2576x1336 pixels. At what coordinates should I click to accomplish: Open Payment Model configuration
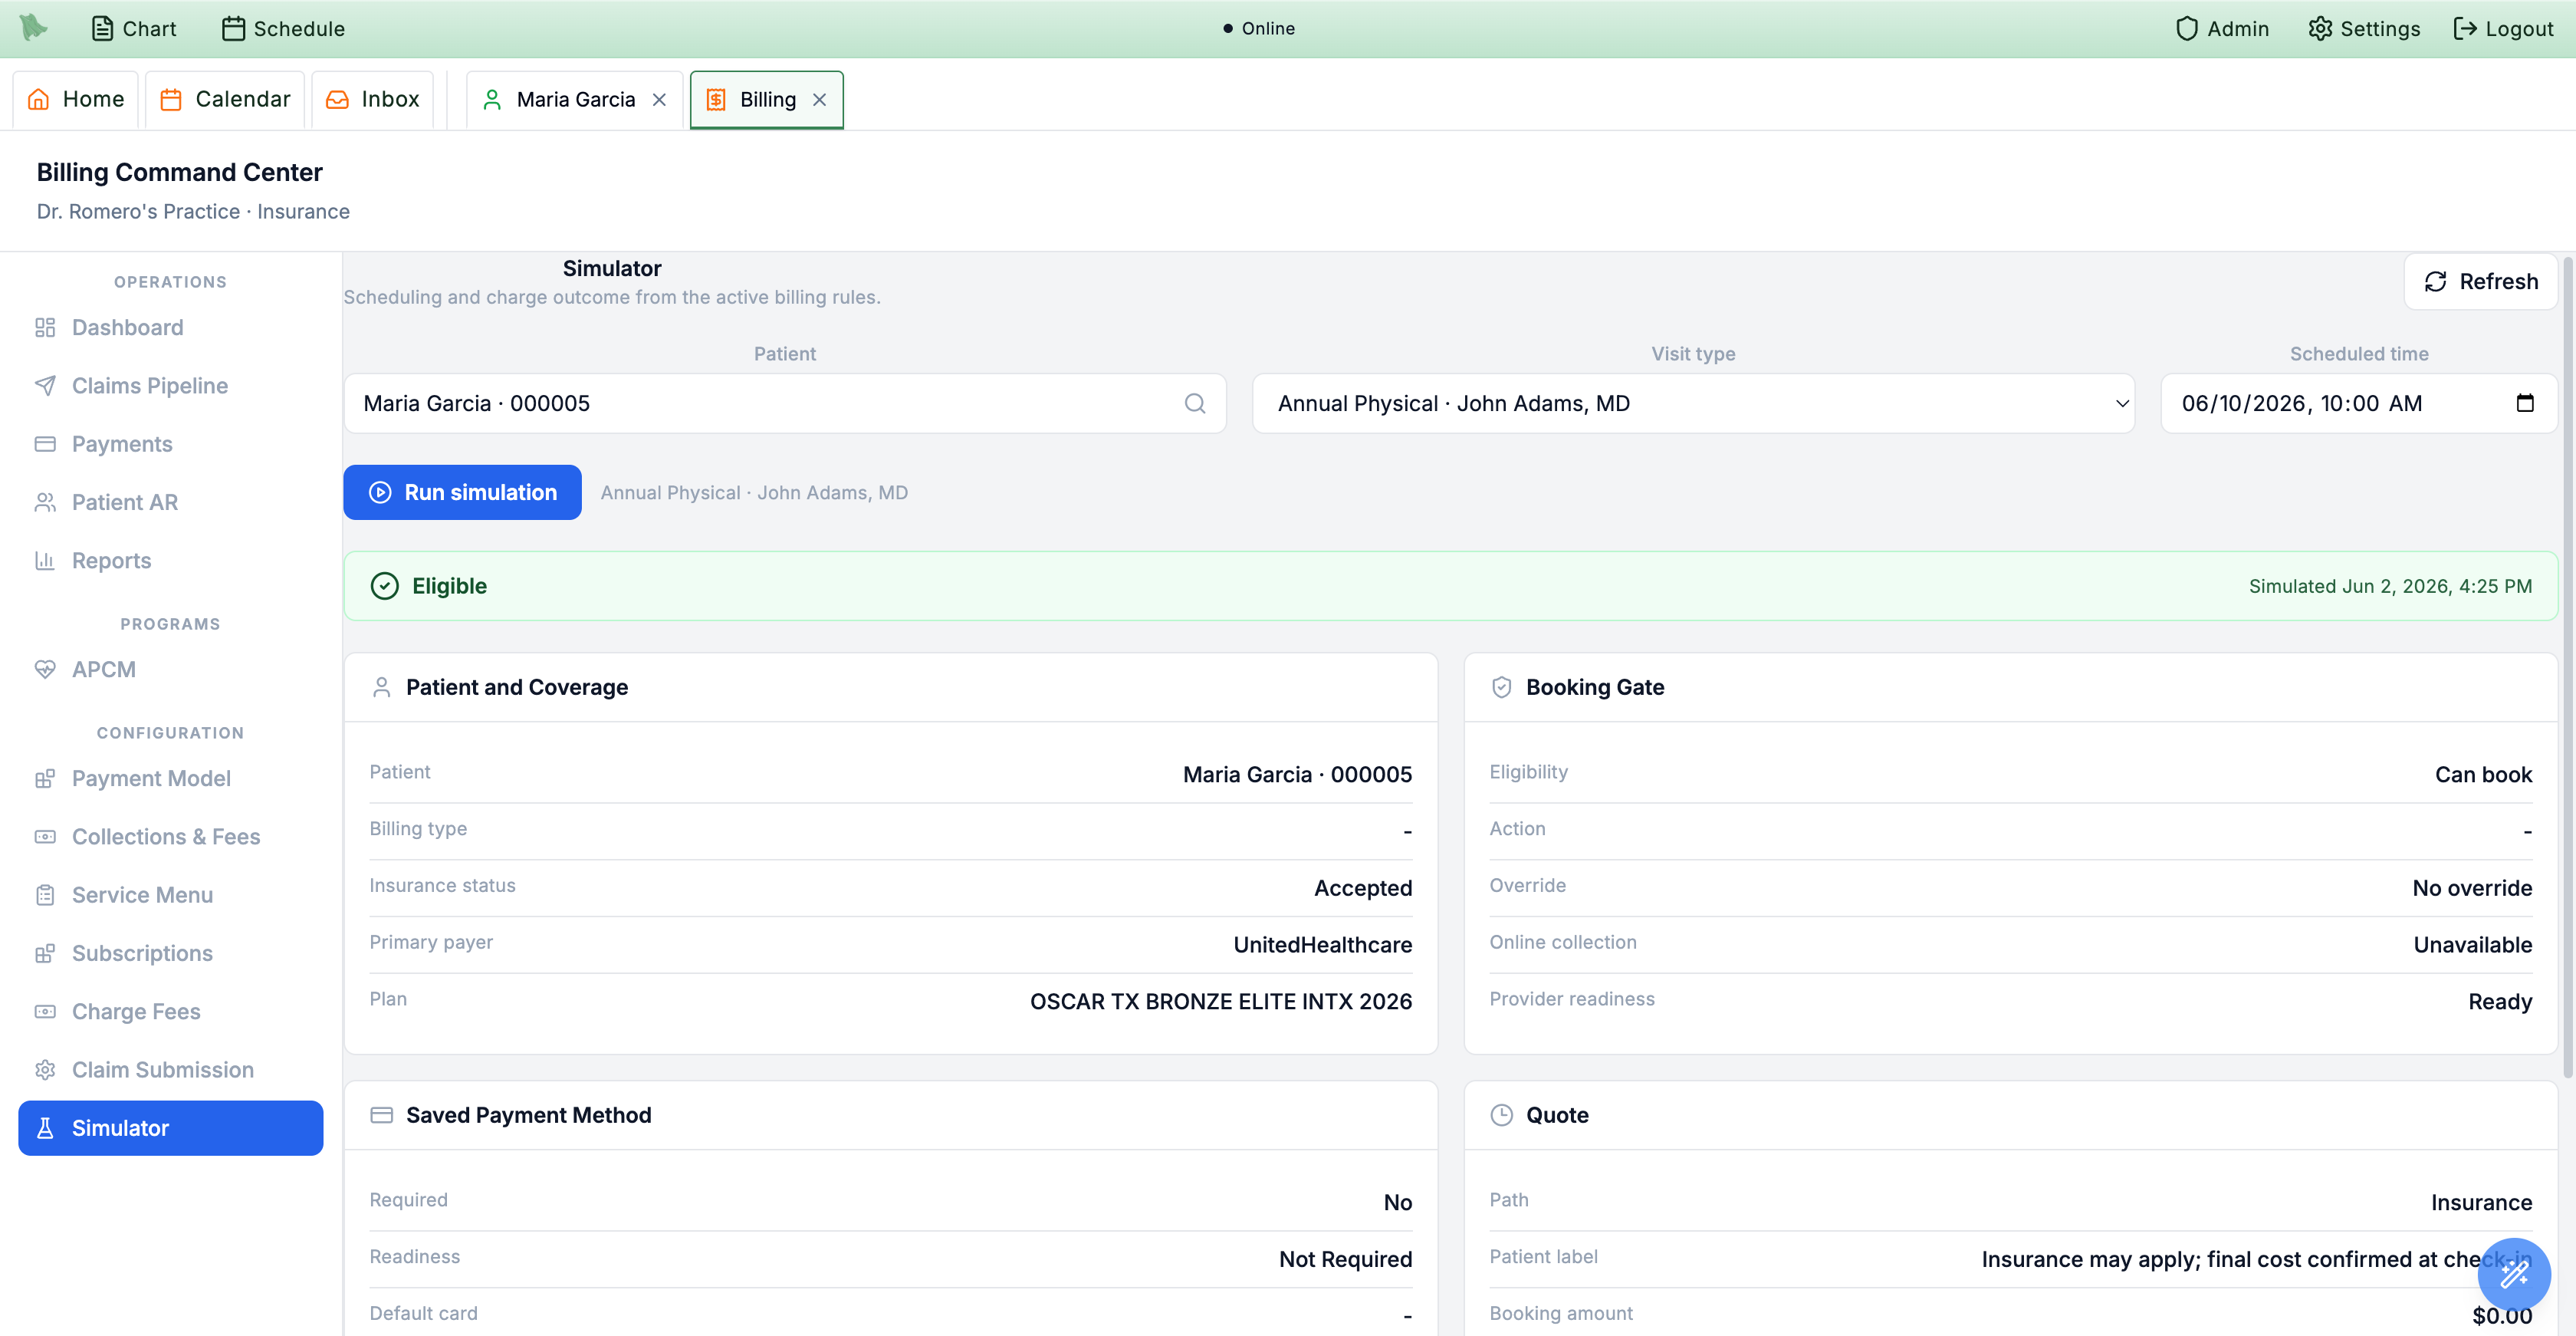click(x=171, y=778)
